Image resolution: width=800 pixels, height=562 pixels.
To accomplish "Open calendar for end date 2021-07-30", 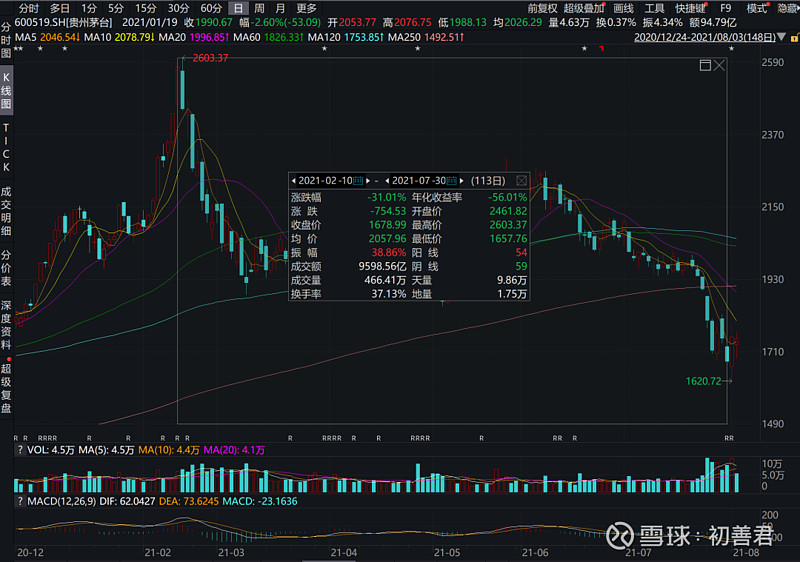I will 452,181.
